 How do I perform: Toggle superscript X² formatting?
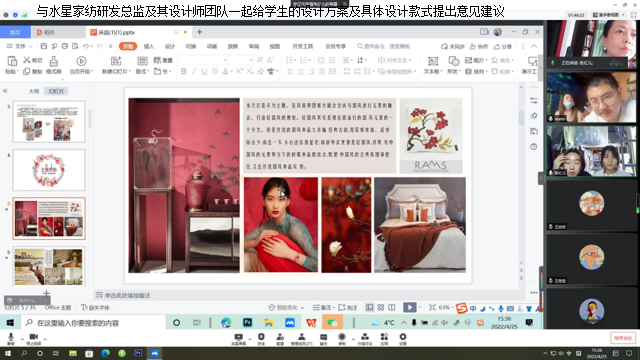tap(239, 71)
